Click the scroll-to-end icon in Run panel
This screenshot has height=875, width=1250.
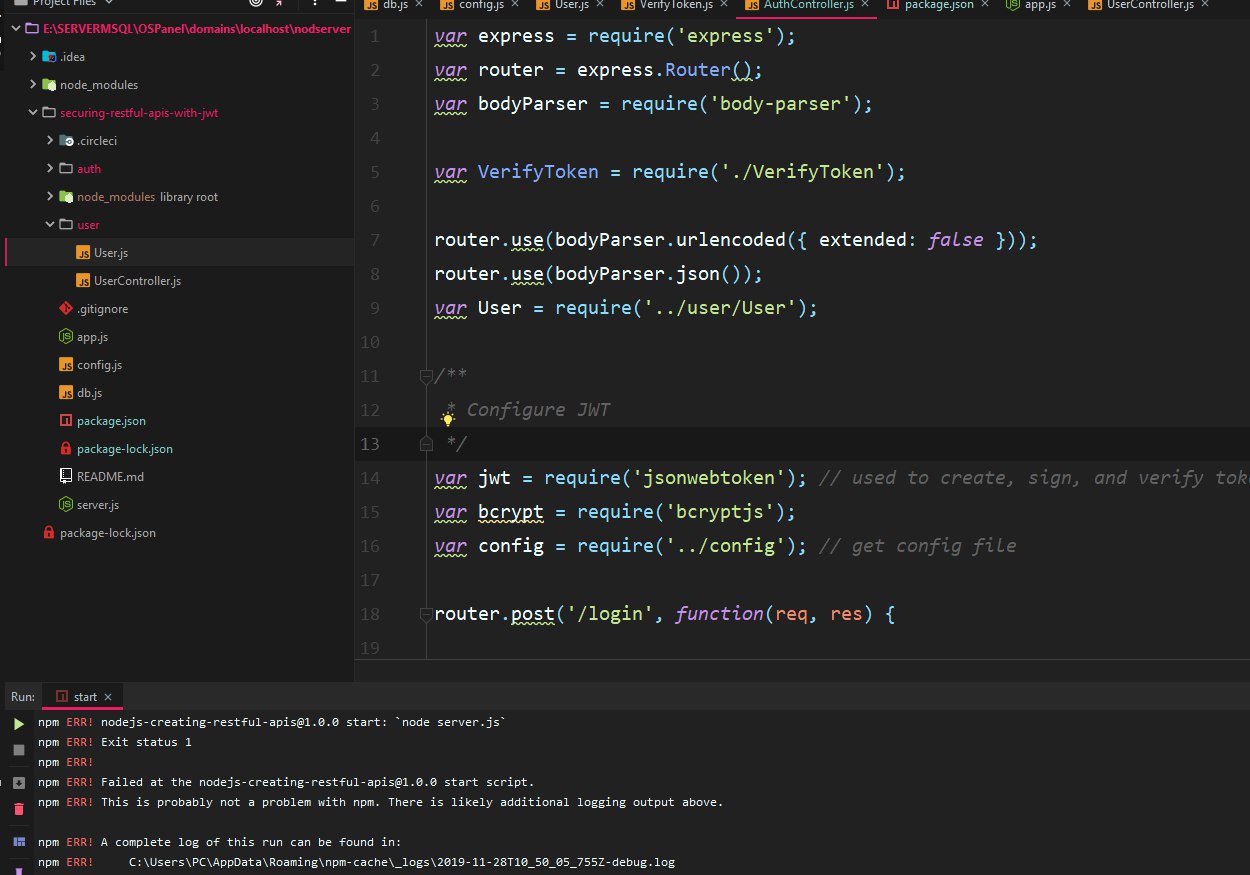tap(18, 783)
